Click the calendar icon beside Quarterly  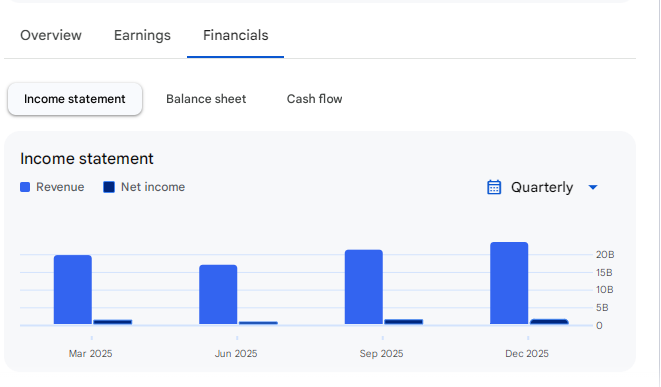tap(494, 187)
